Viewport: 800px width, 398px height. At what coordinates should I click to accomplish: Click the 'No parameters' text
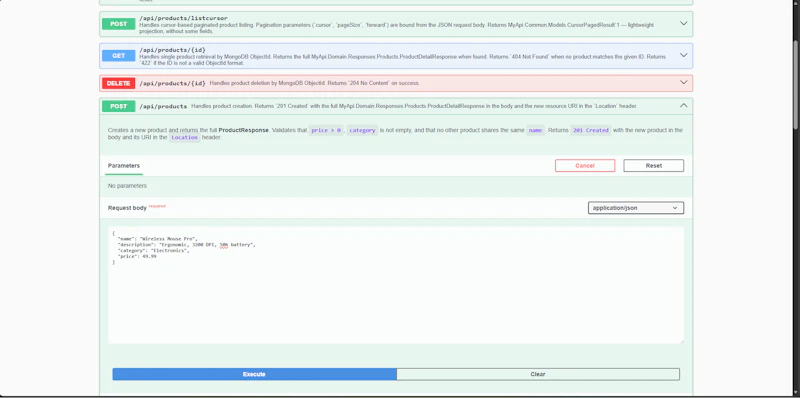127,186
